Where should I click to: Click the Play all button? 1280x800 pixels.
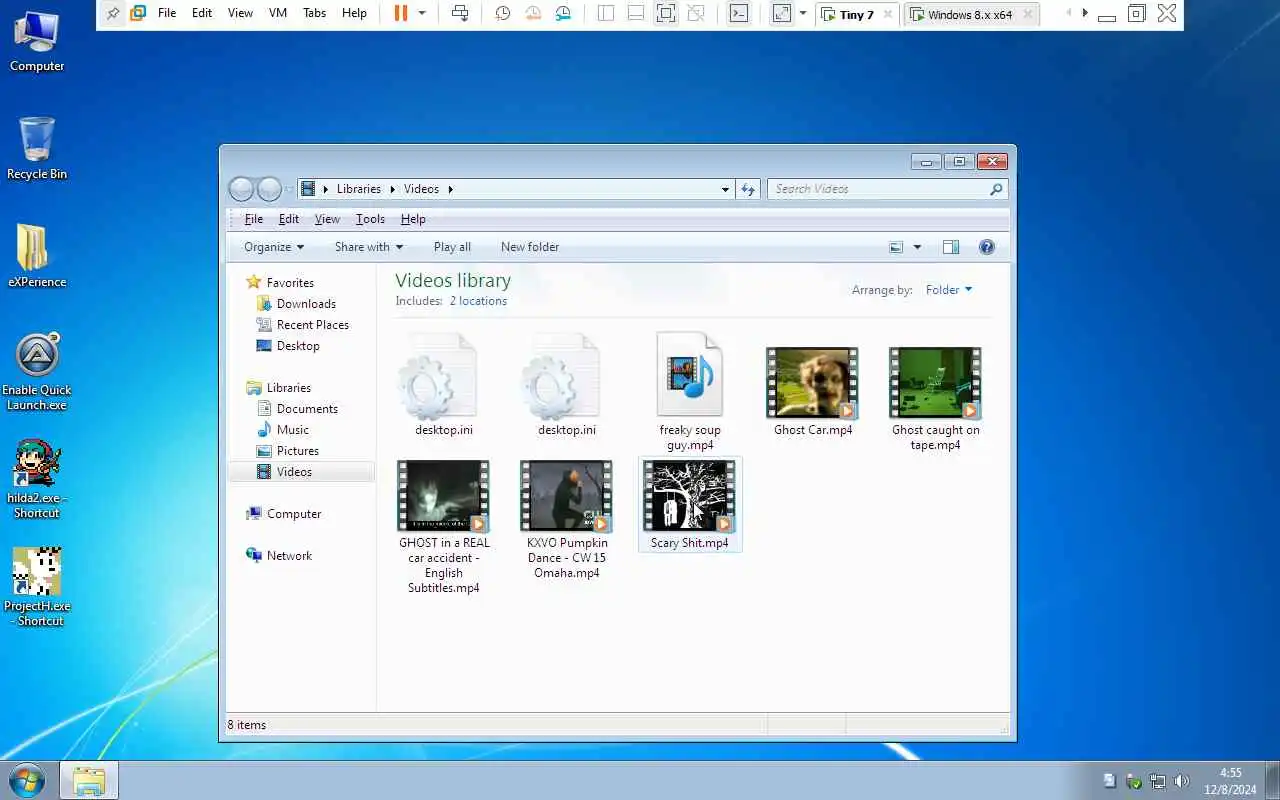[x=452, y=247]
